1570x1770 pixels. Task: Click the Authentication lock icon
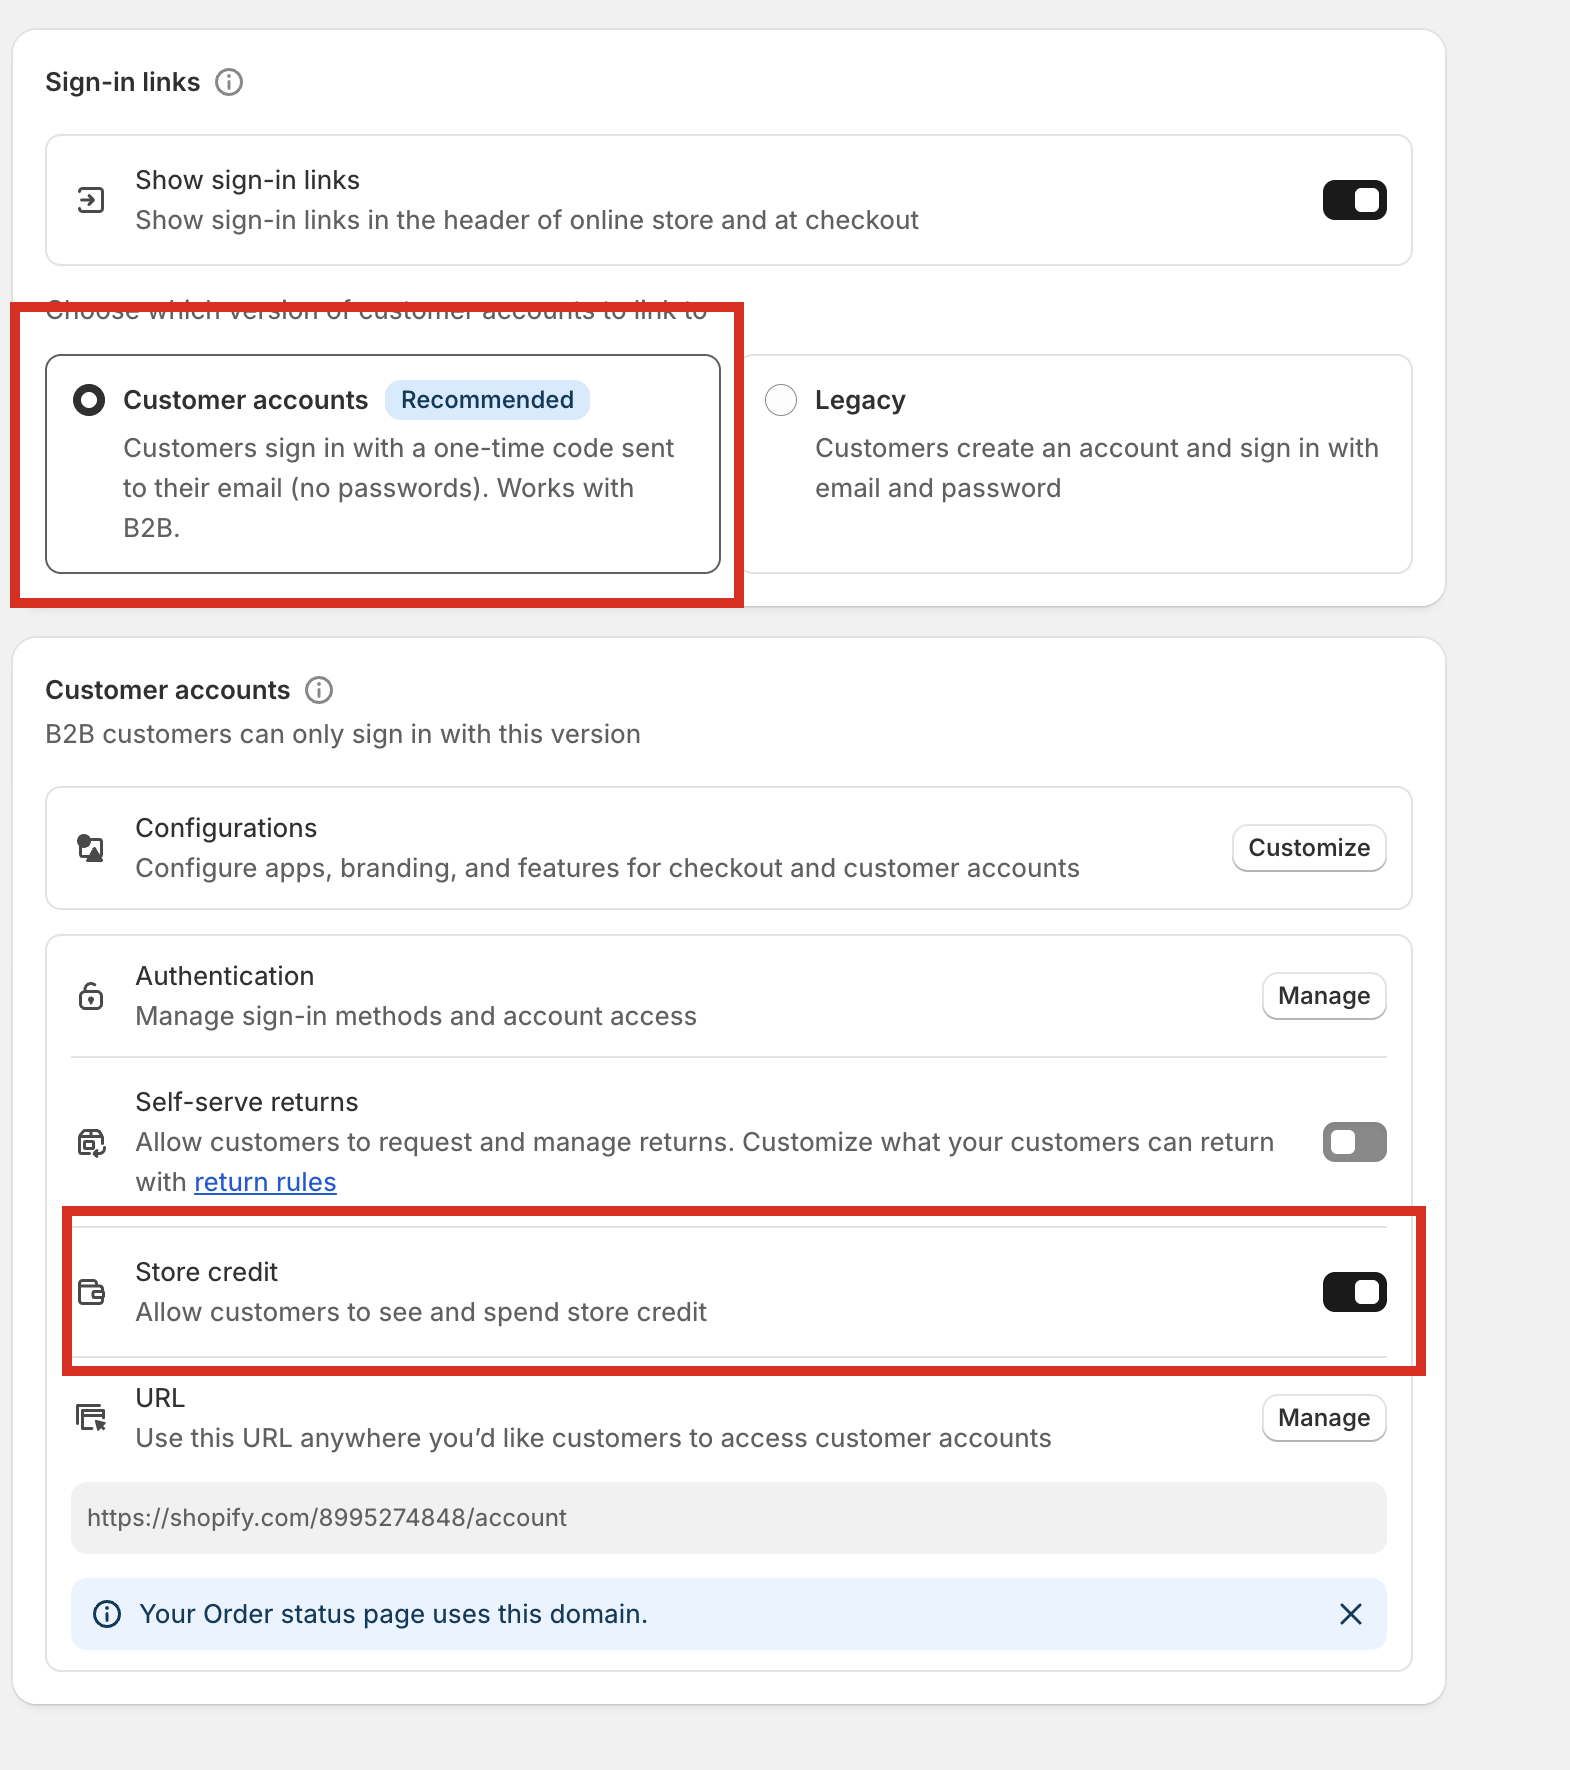pos(91,996)
